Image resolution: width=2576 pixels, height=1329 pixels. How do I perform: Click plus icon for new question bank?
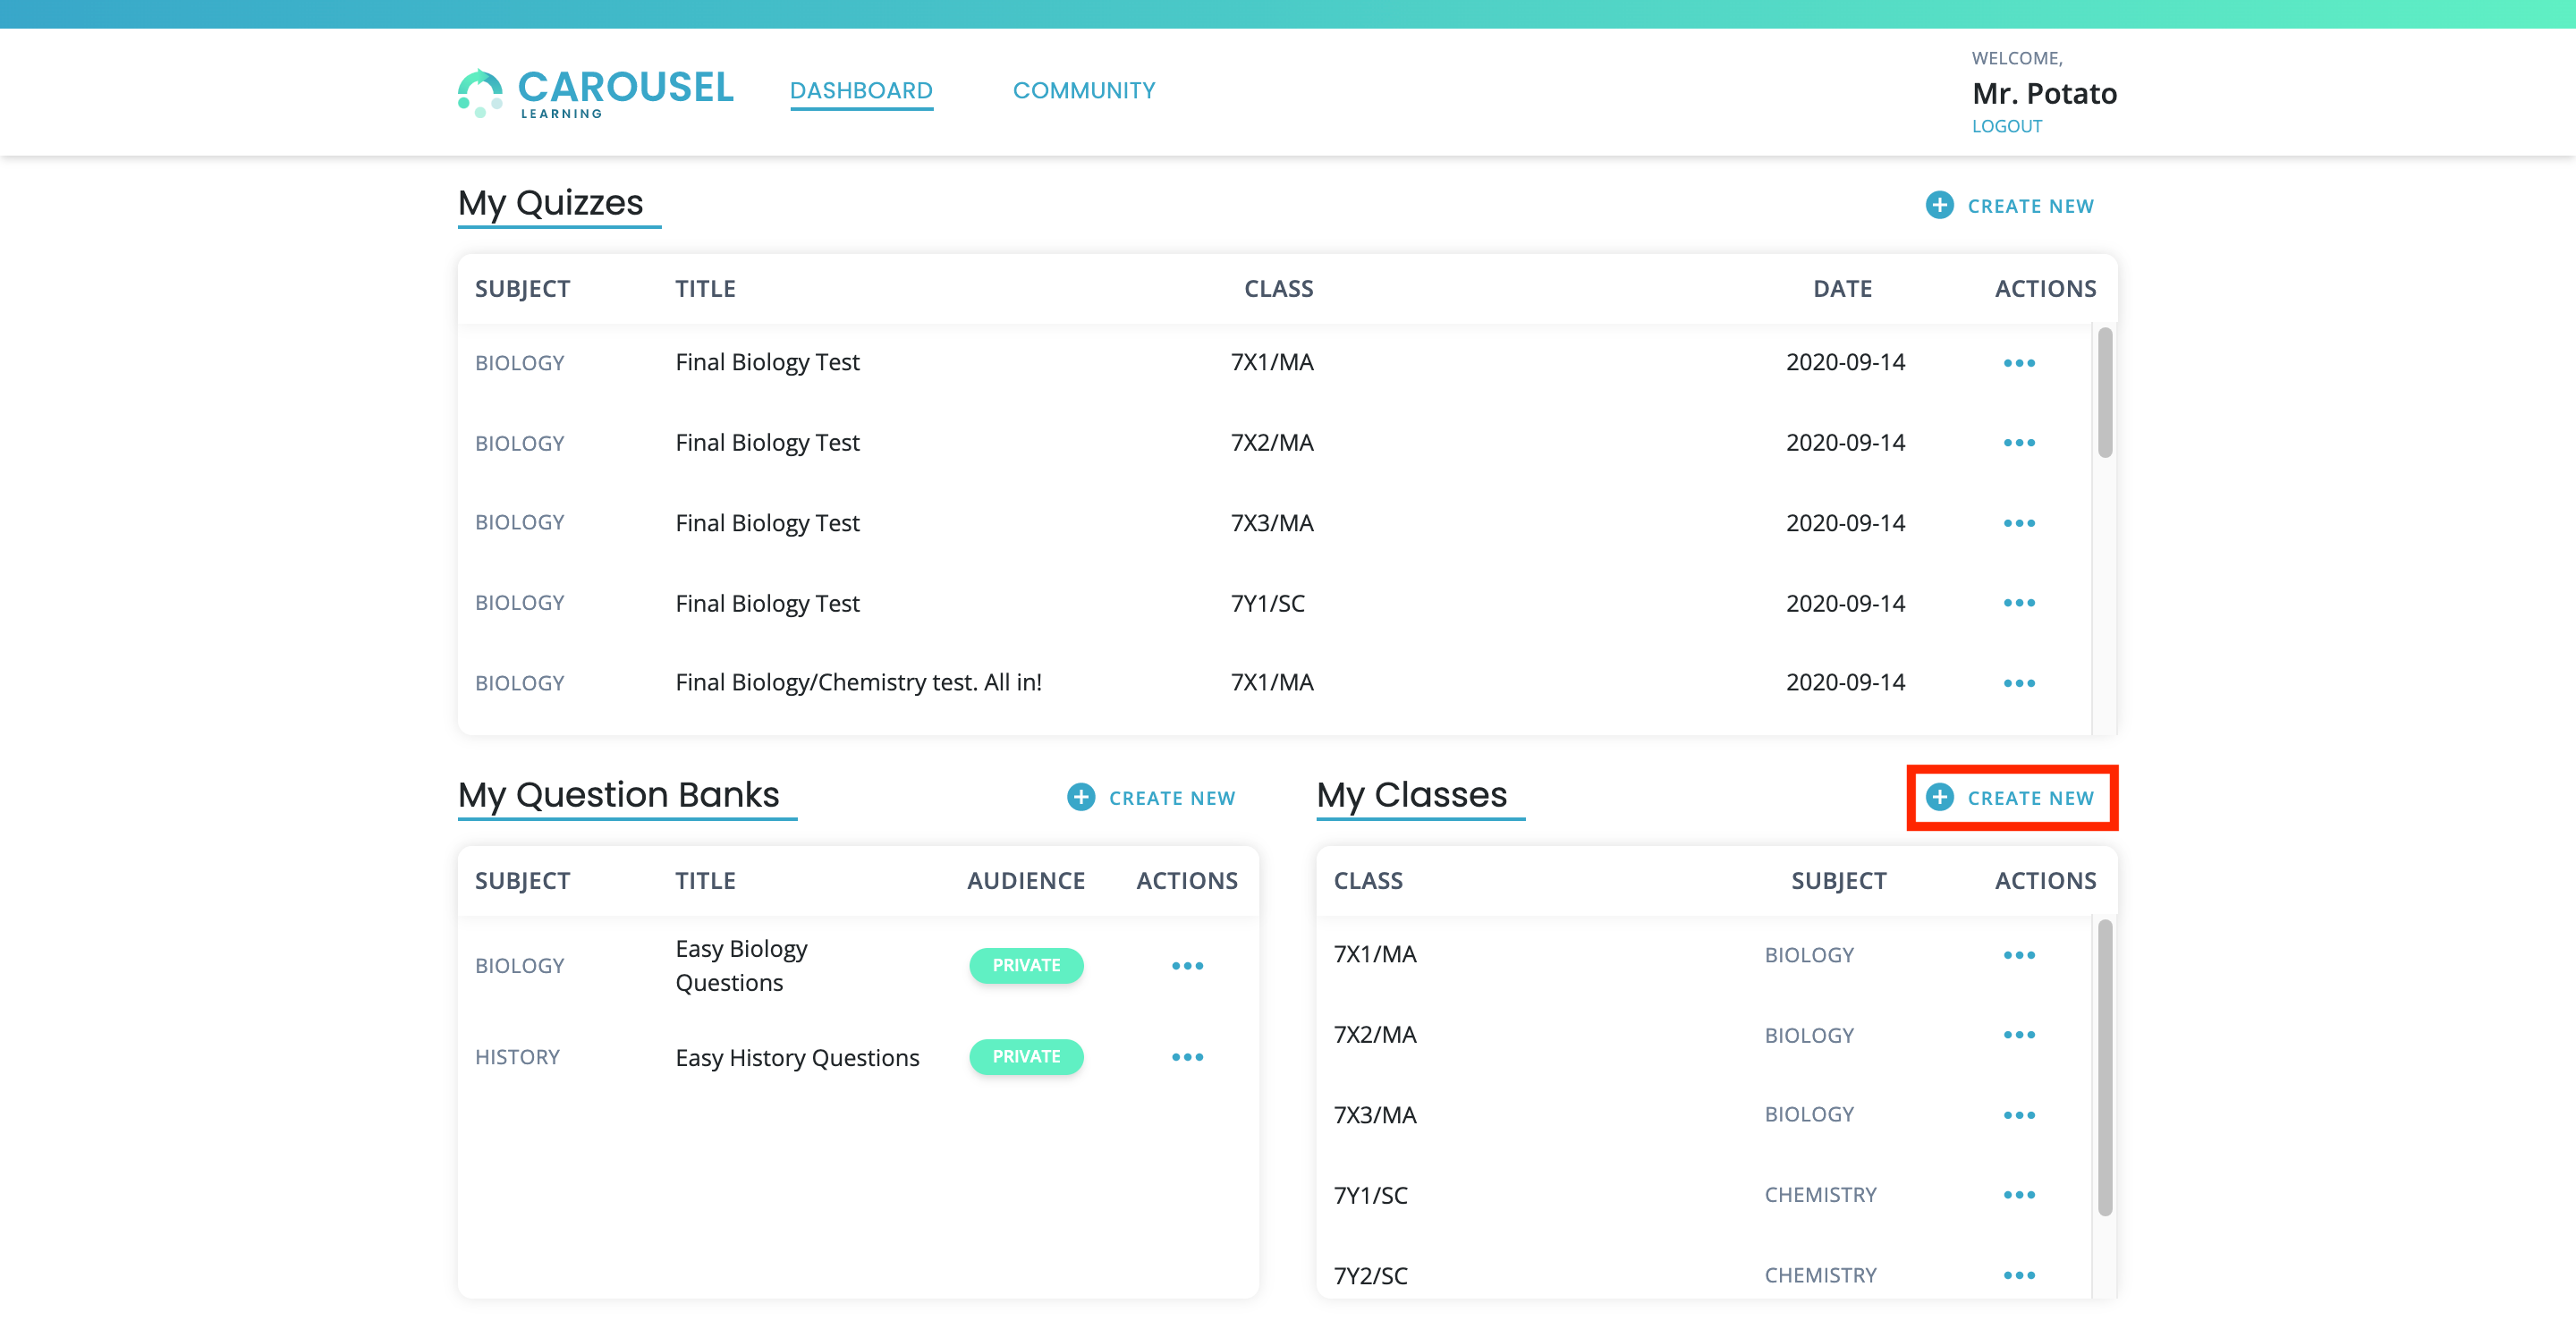click(1081, 797)
